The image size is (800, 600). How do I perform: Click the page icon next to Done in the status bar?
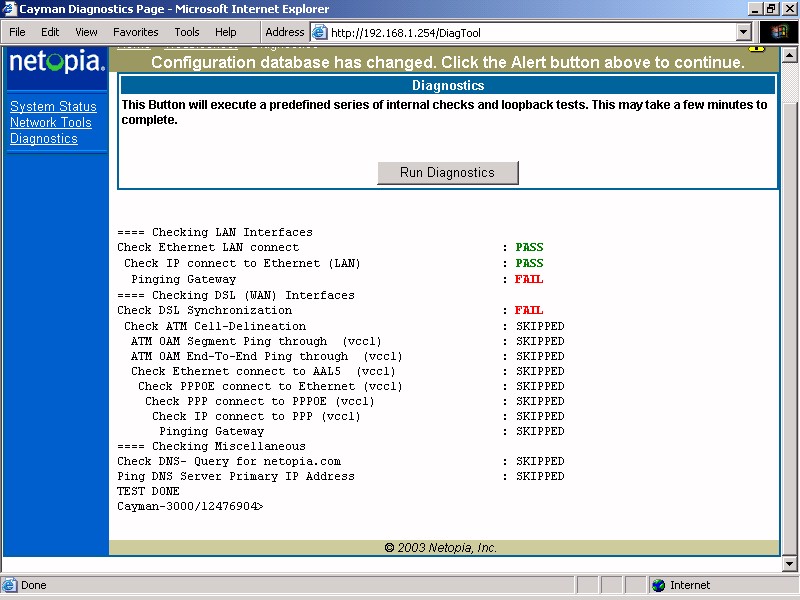pos(9,585)
